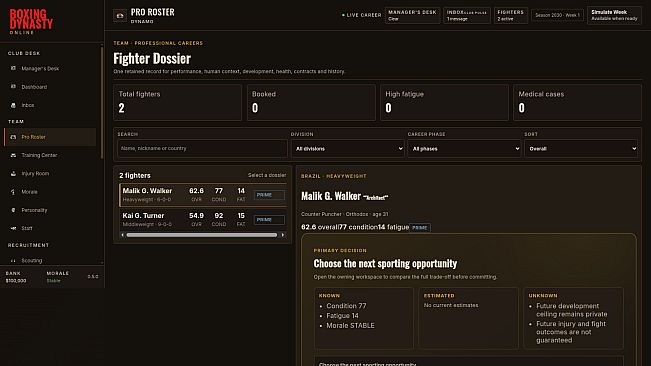
Task: Click No current estimates text
Action: pyautogui.click(x=451, y=305)
